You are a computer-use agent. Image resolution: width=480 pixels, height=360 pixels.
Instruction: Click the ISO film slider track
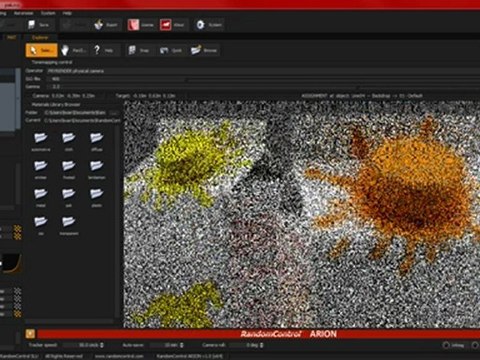pos(270,79)
